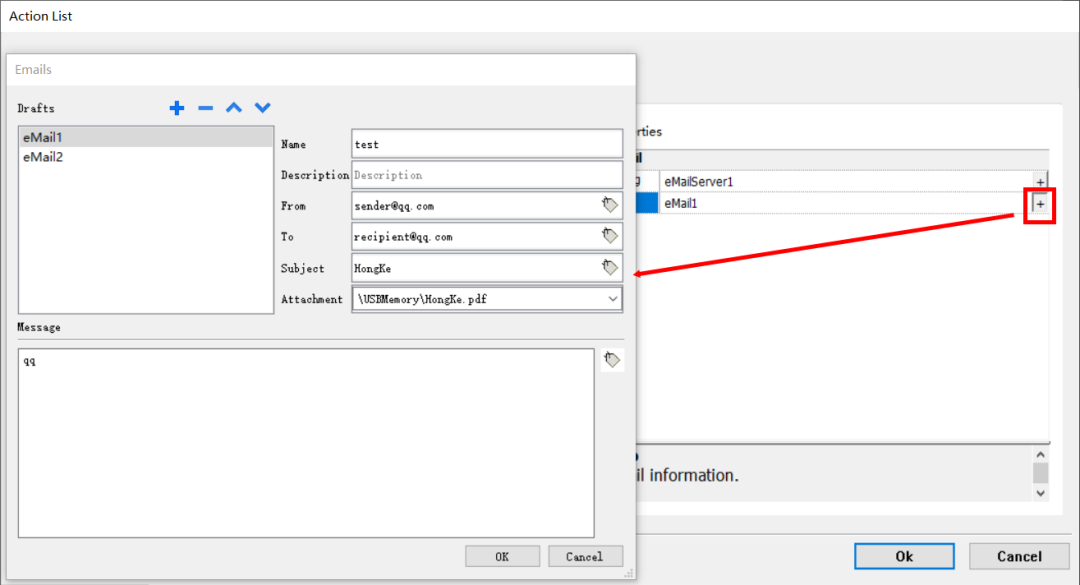Select eMail1 in the Drafts list
Image resolution: width=1080 pixels, height=585 pixels.
coord(146,137)
